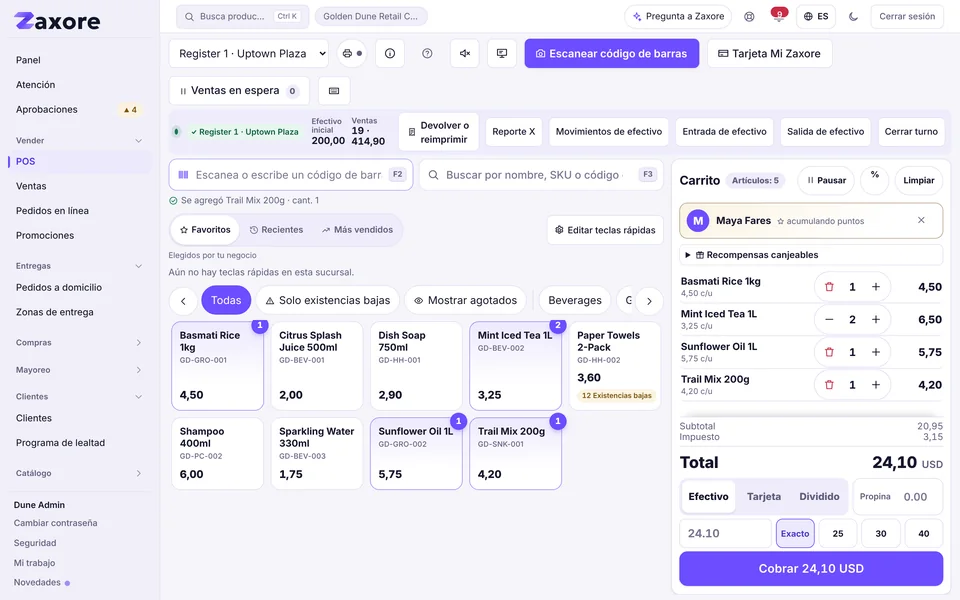
Task: Expand Recompensas canjeables section
Action: [x=811, y=255]
